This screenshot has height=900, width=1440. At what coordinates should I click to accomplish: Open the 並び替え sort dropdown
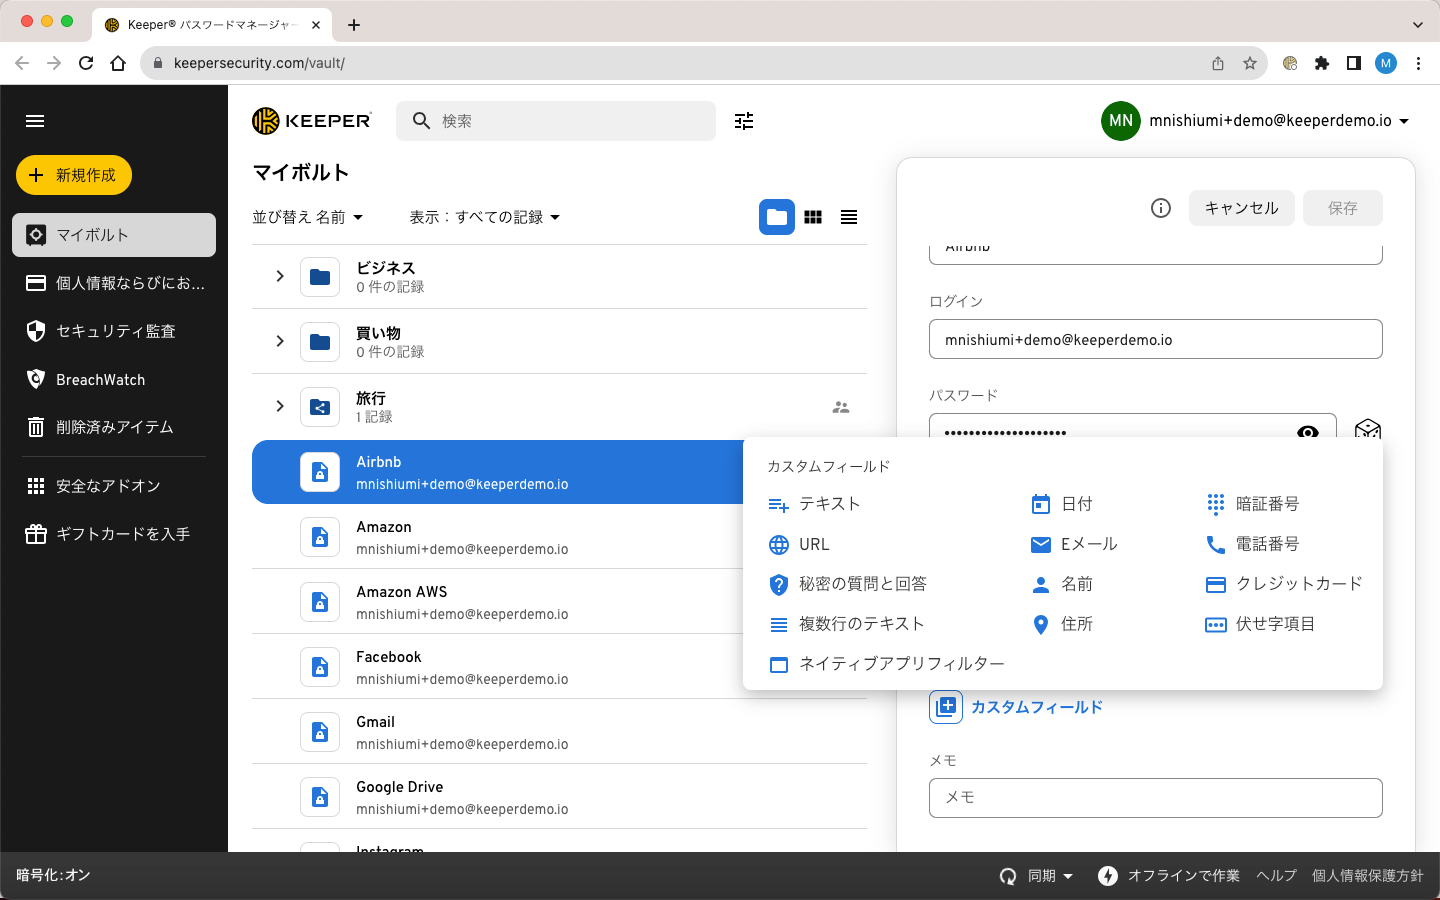(307, 217)
